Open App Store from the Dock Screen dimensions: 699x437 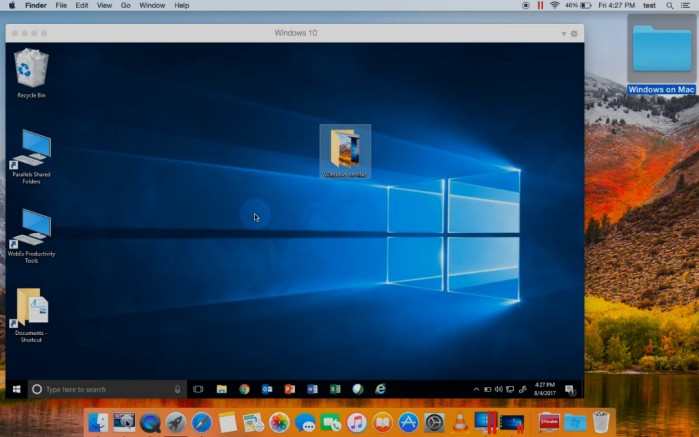pyautogui.click(x=408, y=422)
